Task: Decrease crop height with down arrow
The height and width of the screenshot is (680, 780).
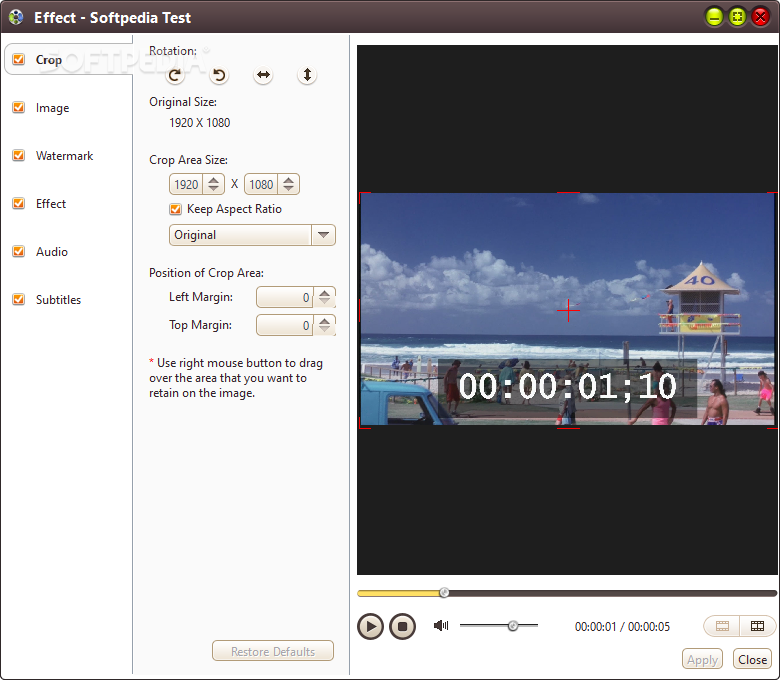Action: coord(289,189)
